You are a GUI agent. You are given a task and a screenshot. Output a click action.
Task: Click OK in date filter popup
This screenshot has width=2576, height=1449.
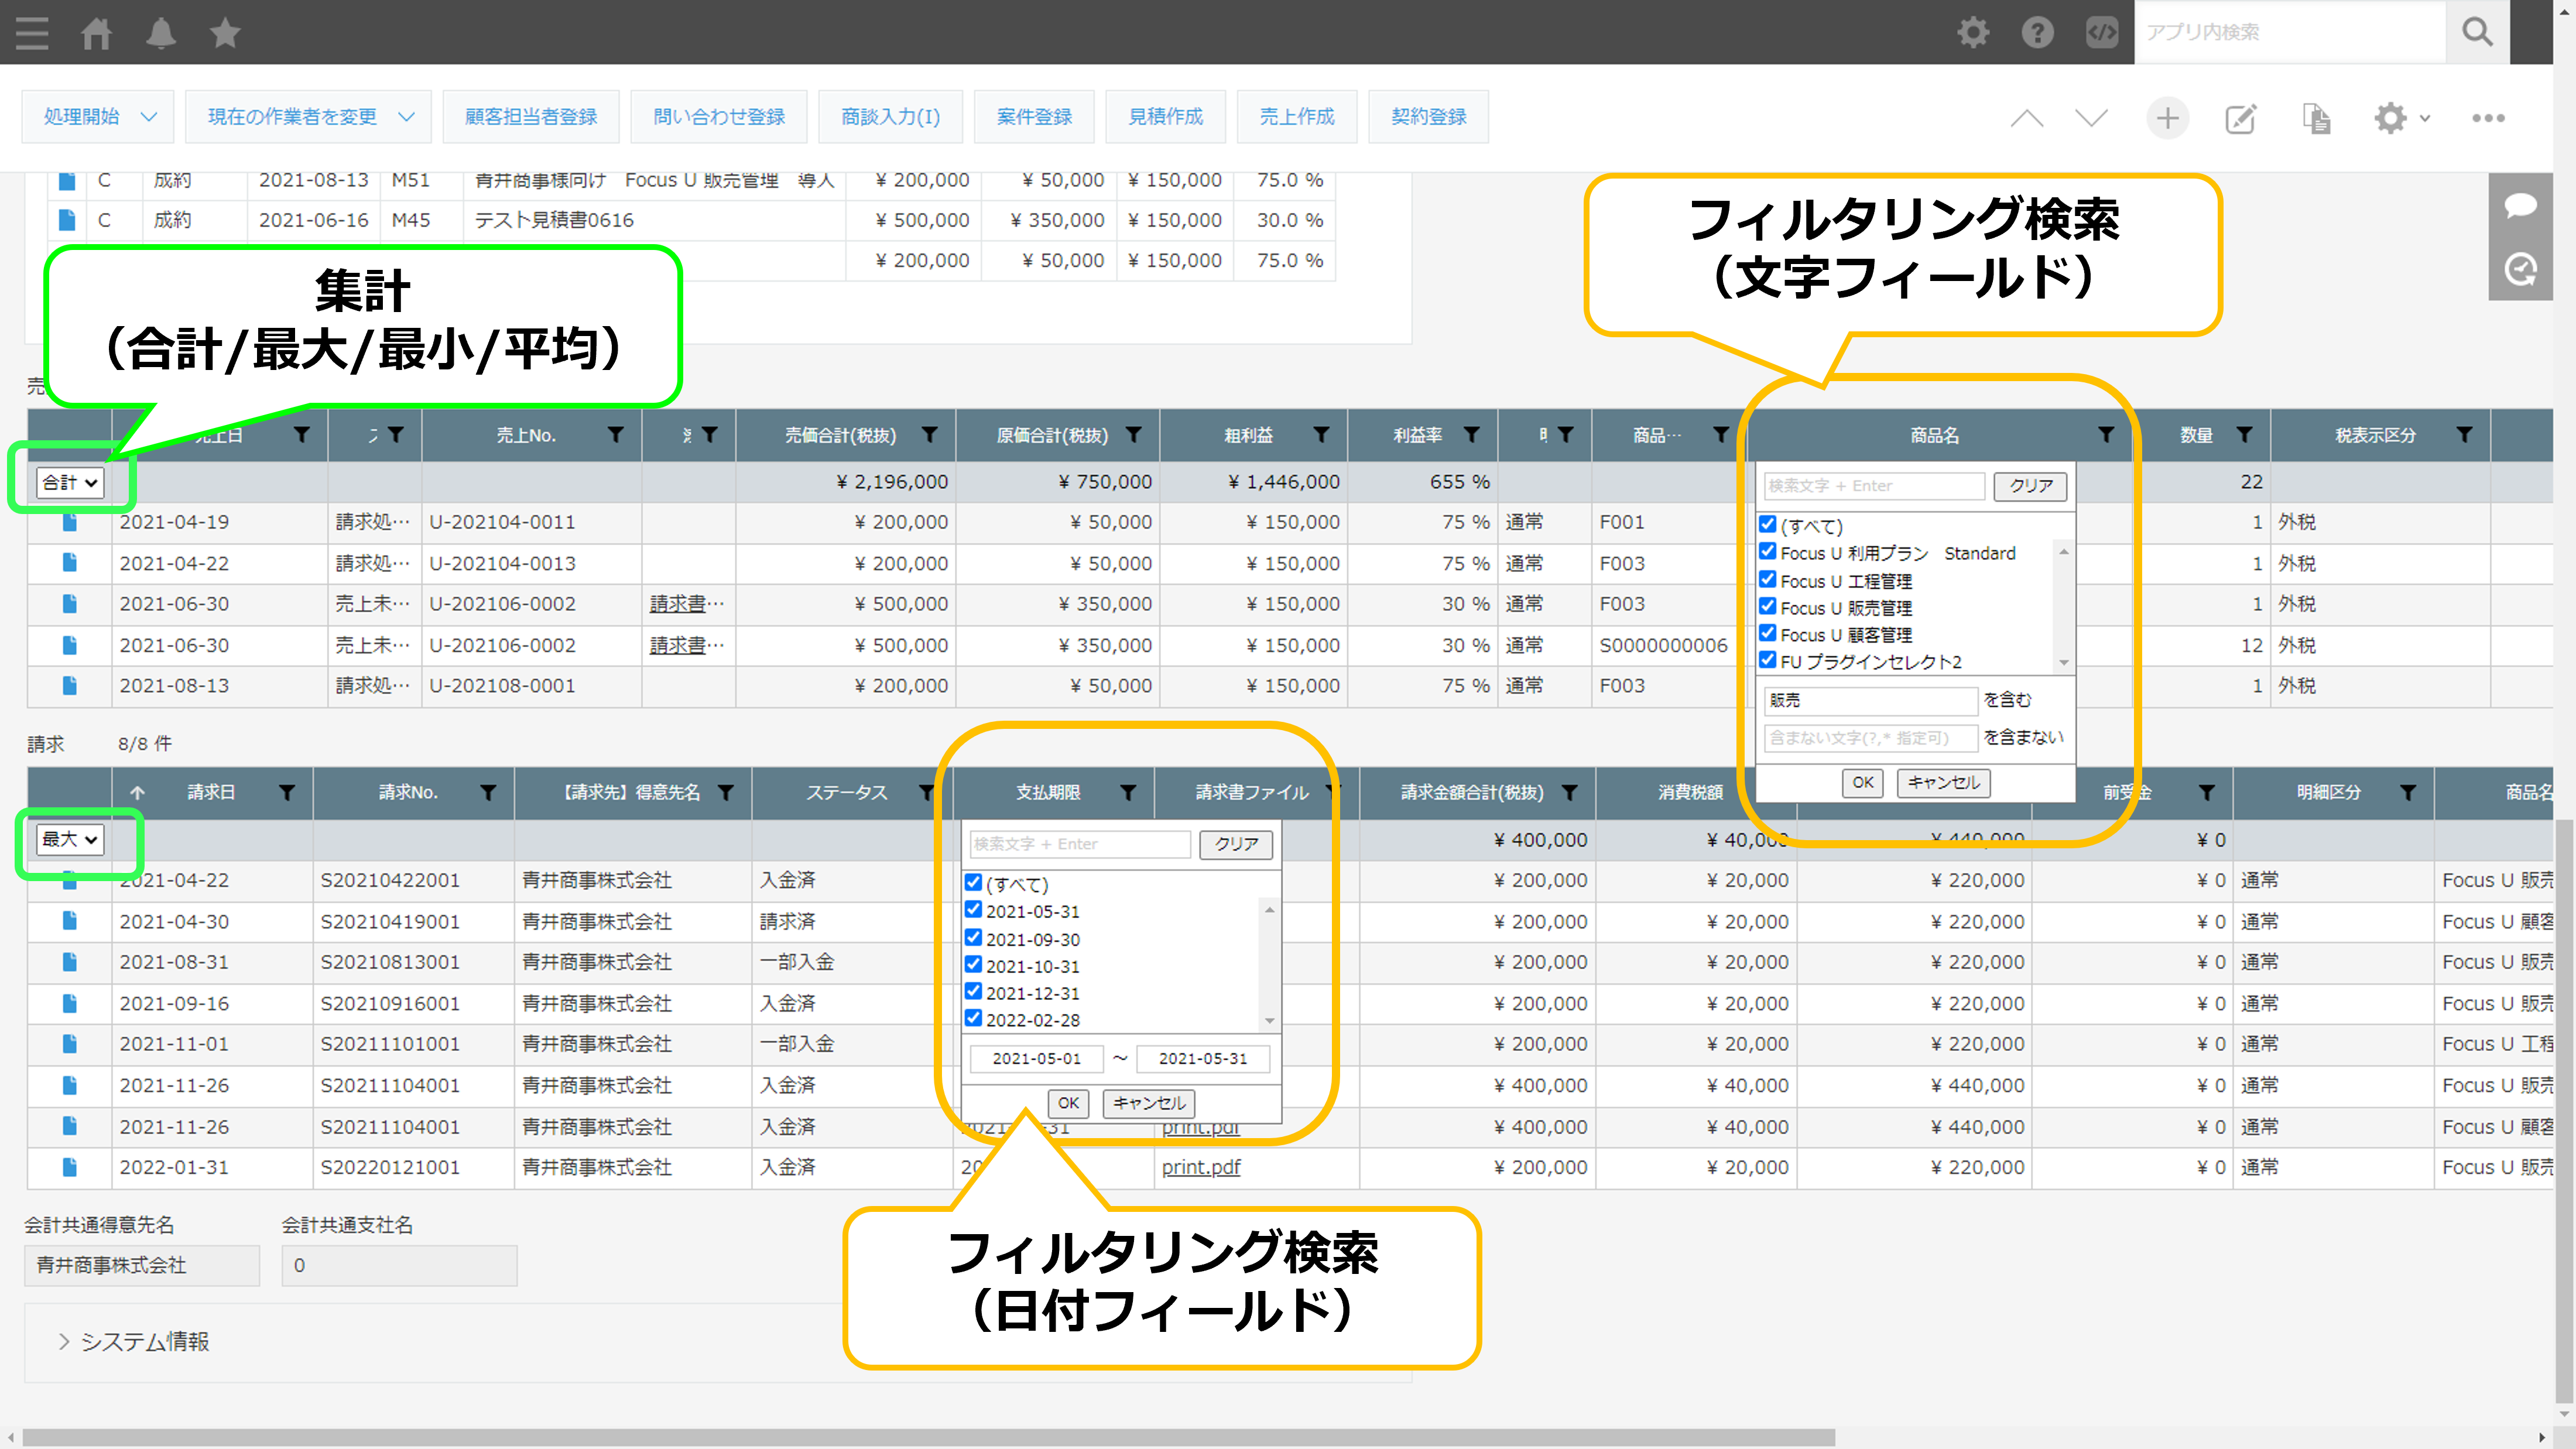pyautogui.click(x=1068, y=1103)
